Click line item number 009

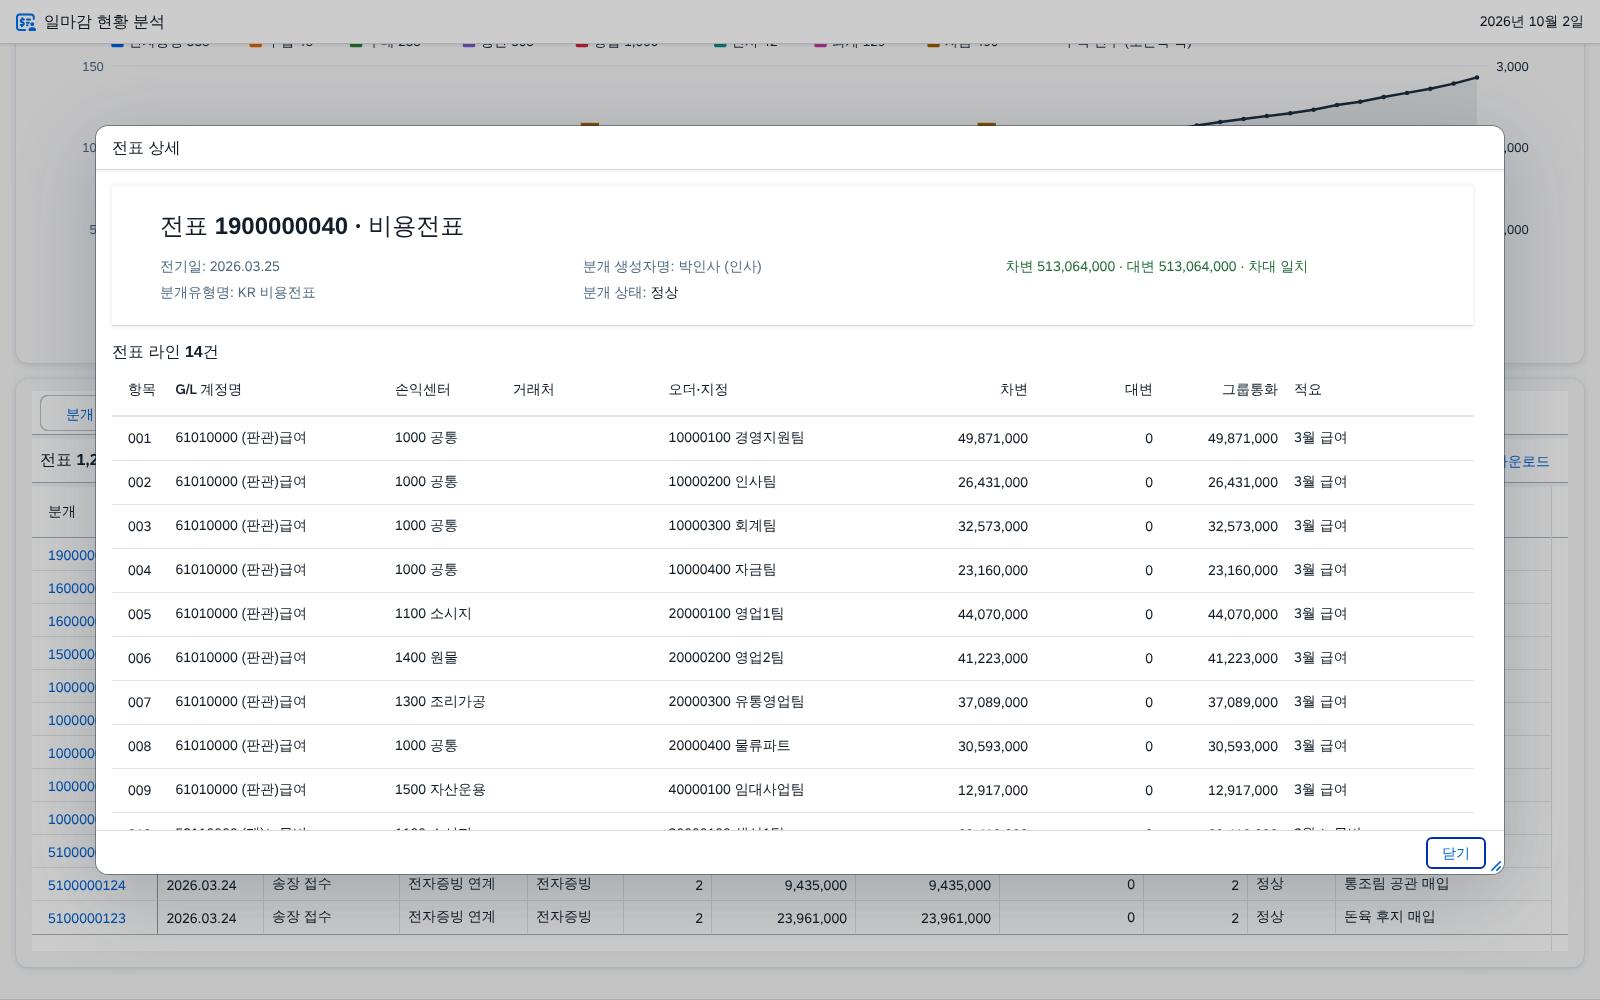coord(139,790)
